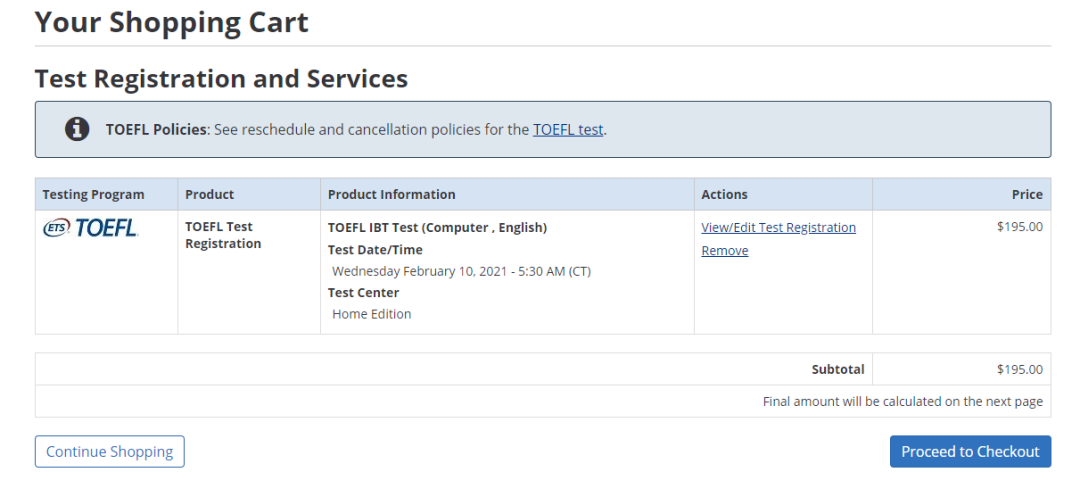Click the Product column header
The width and height of the screenshot is (1080, 497).
pos(209,194)
